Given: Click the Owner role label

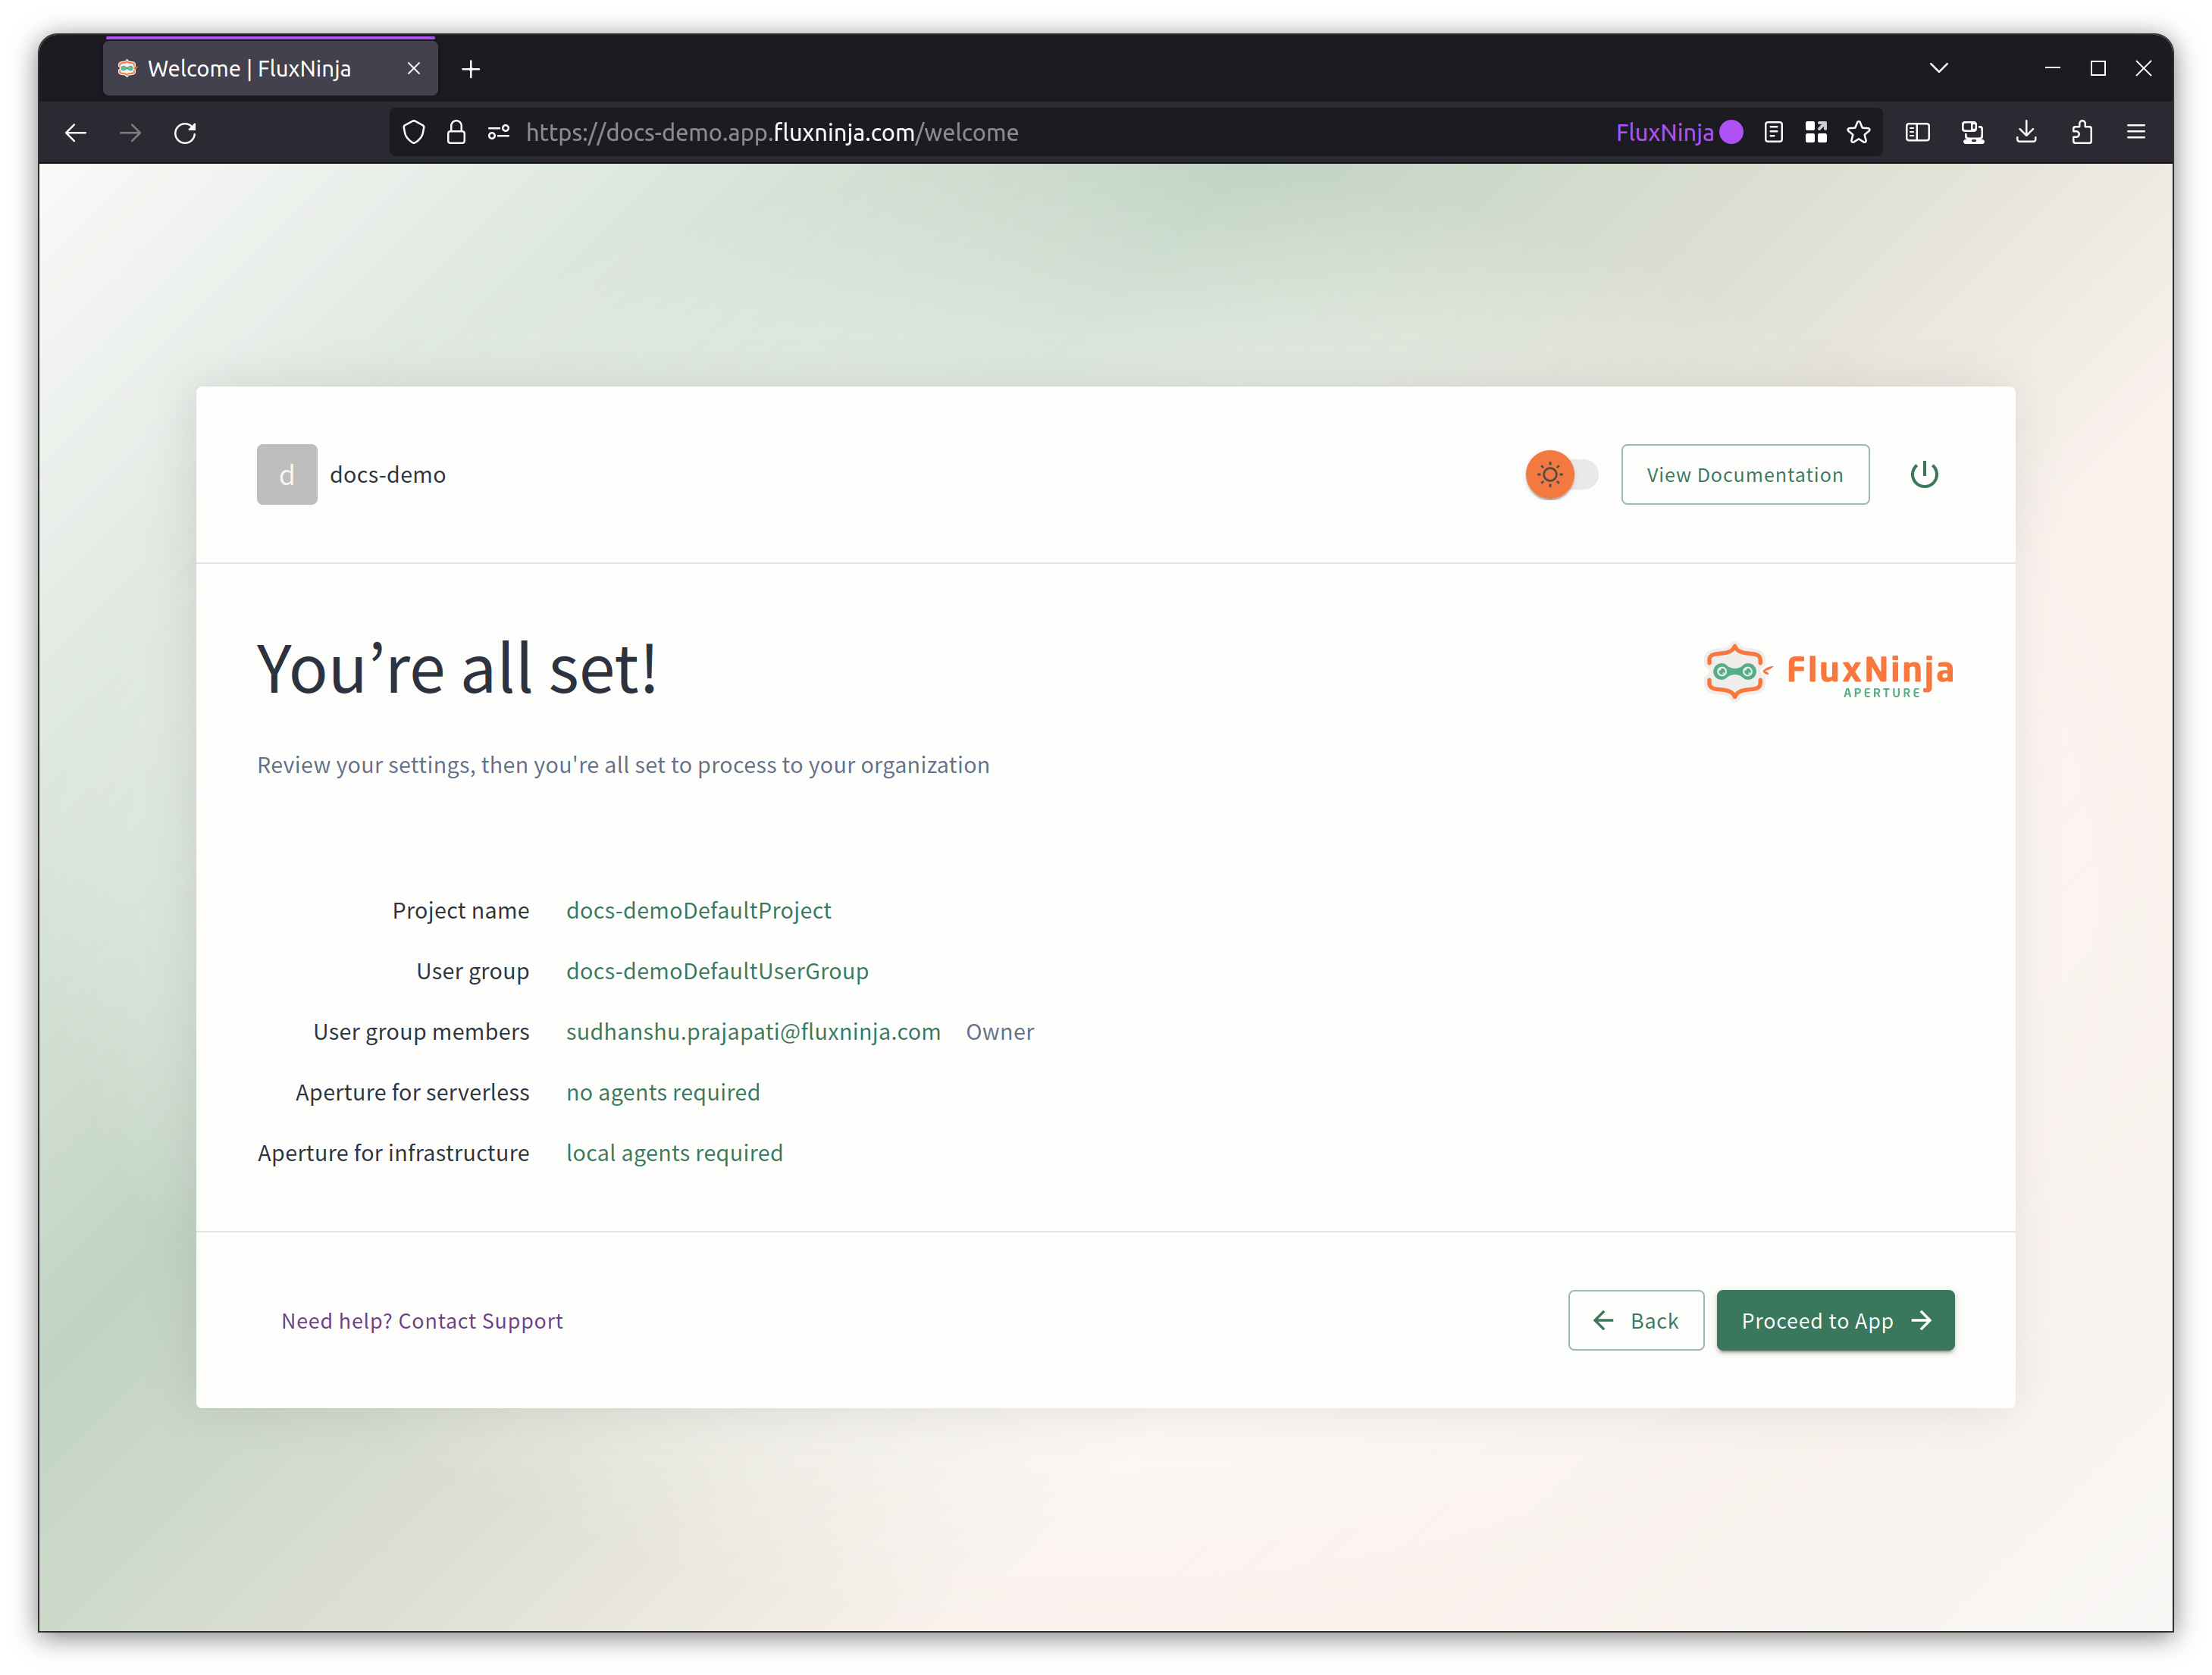Looking at the screenshot, I should (x=1000, y=1032).
